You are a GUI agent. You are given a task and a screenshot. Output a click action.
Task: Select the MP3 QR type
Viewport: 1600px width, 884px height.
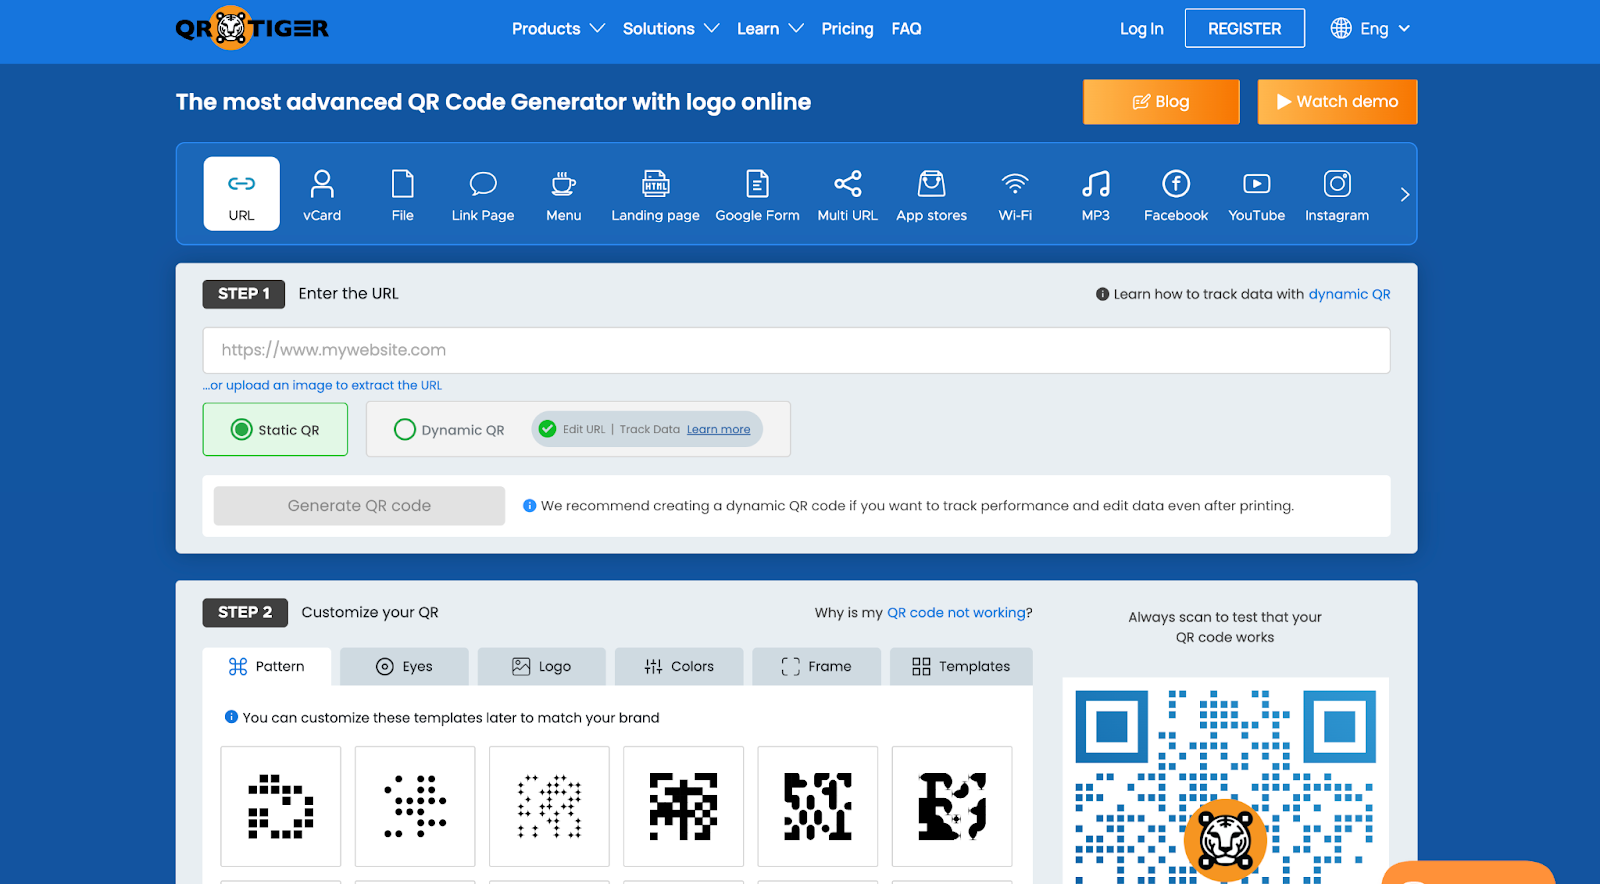tap(1095, 194)
